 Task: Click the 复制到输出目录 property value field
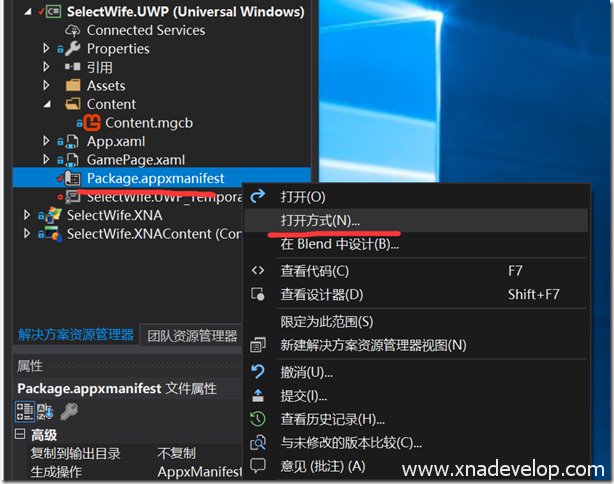[x=195, y=453]
